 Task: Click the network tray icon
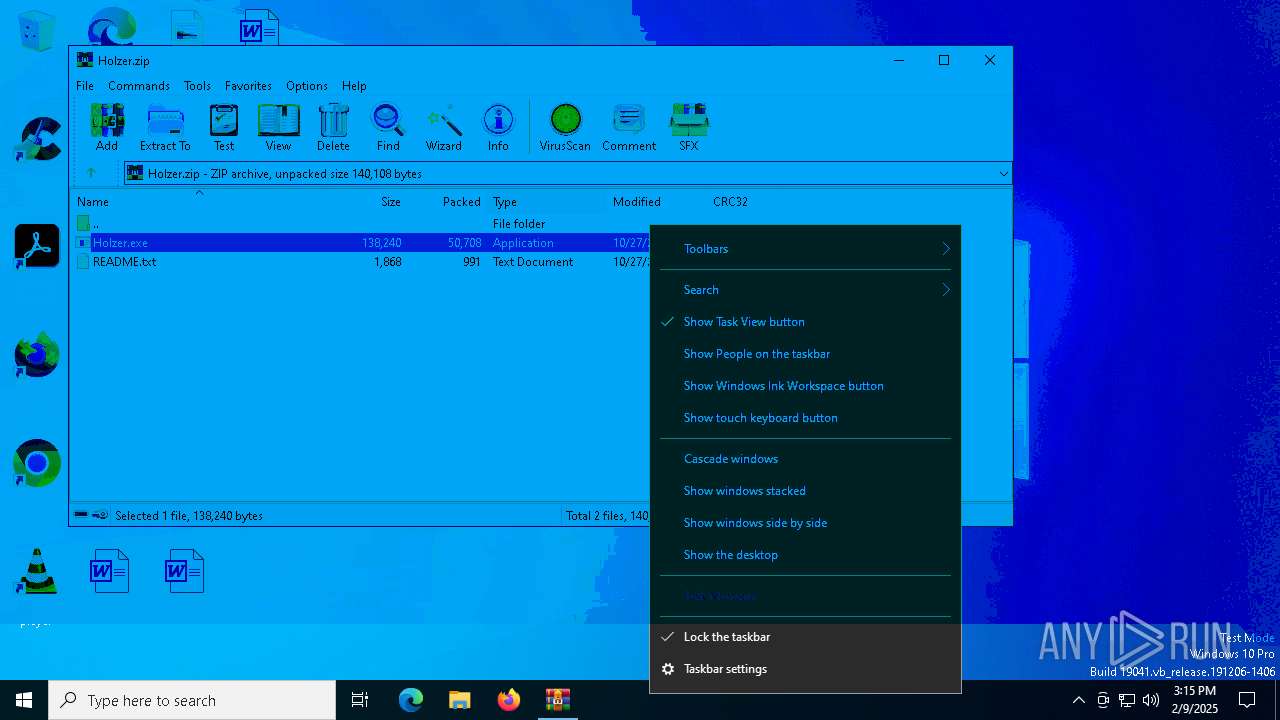pos(1127,700)
